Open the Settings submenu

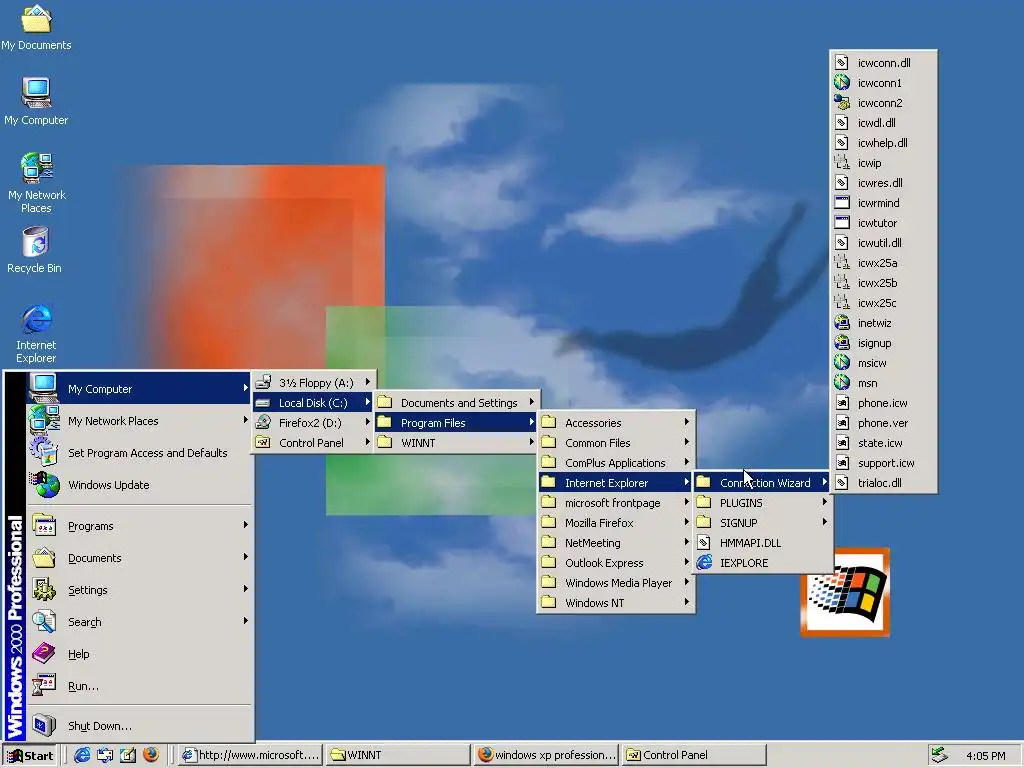coord(138,590)
